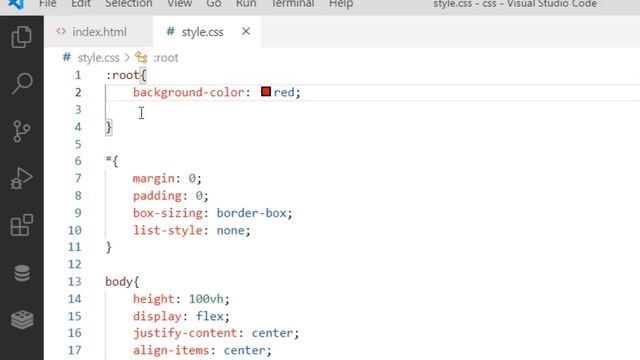Click line number 12 in the gutter

pyautogui.click(x=74, y=264)
